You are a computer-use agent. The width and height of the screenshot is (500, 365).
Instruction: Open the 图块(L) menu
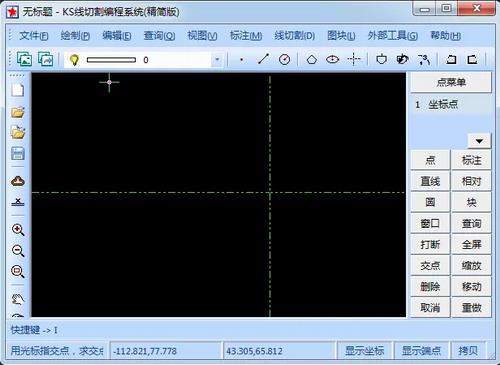(x=341, y=35)
